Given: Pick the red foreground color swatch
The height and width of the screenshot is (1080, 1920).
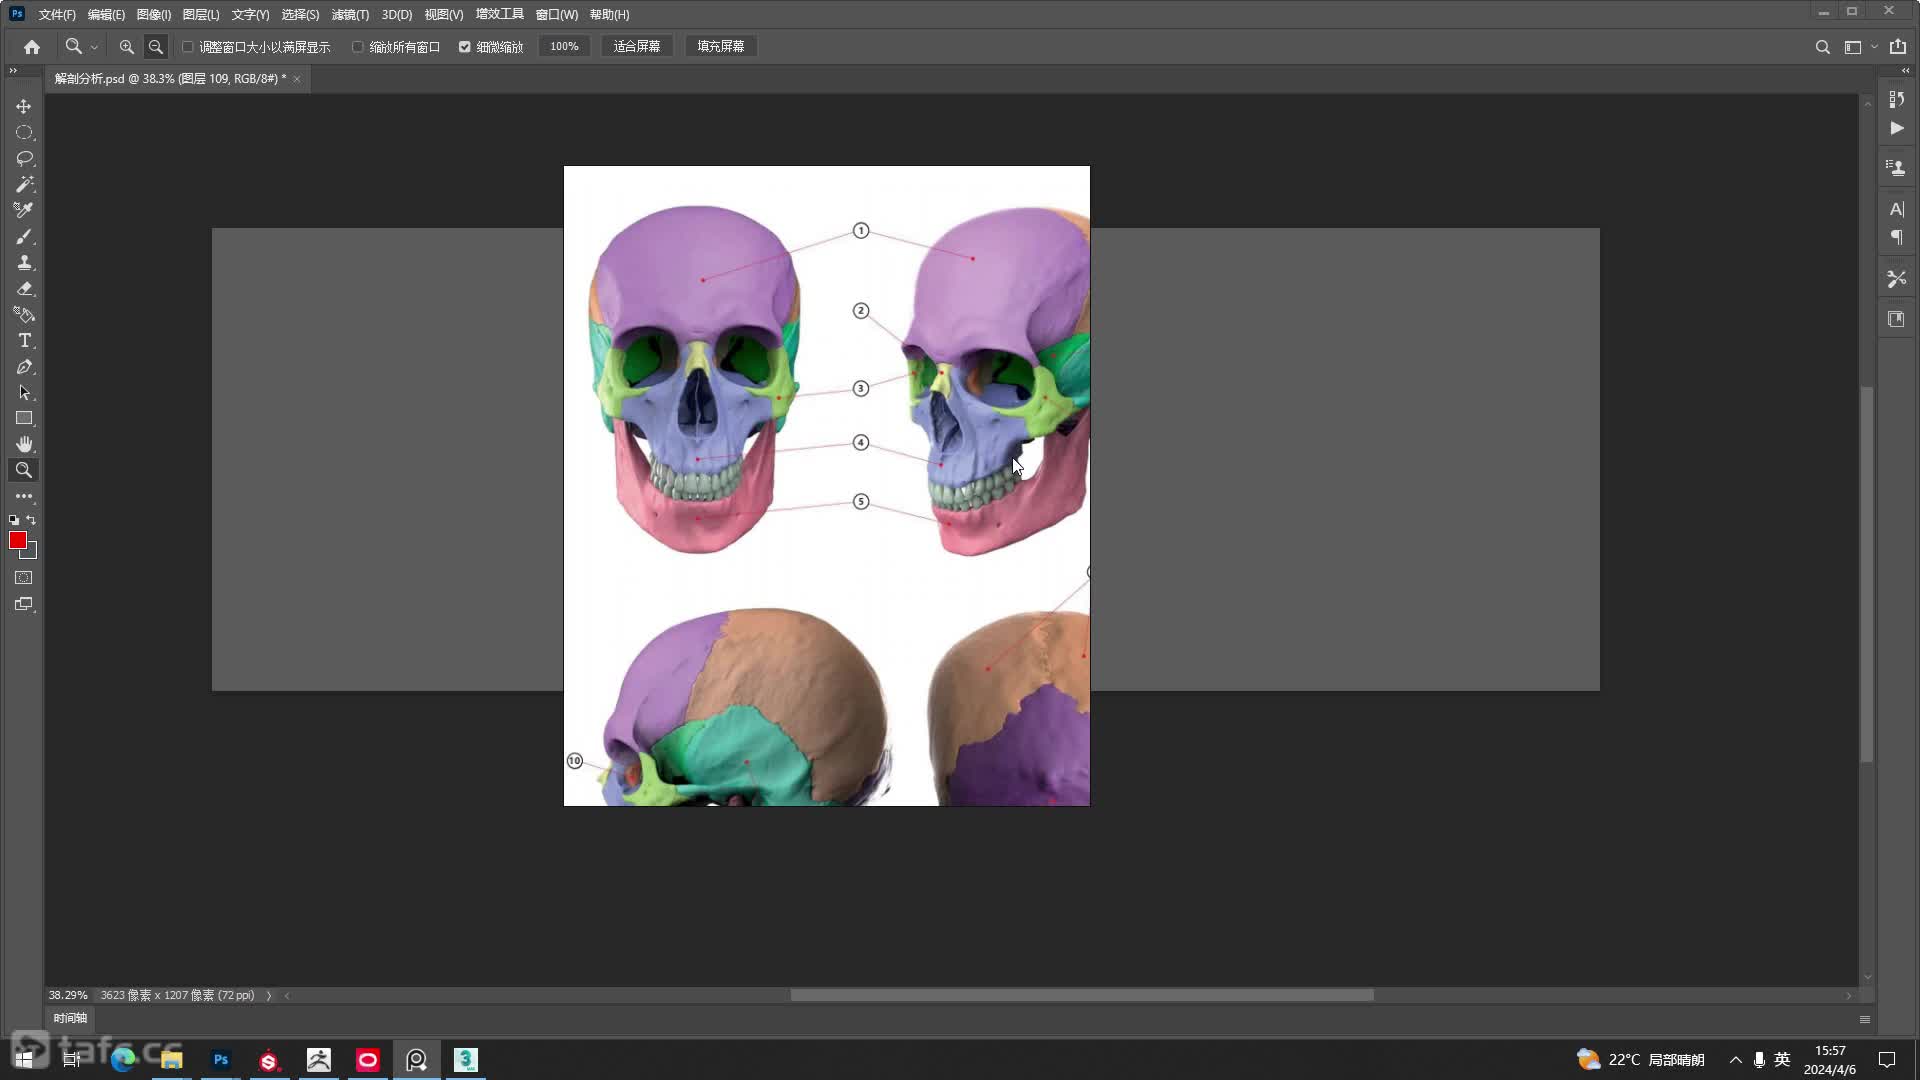Looking at the screenshot, I should [17, 540].
